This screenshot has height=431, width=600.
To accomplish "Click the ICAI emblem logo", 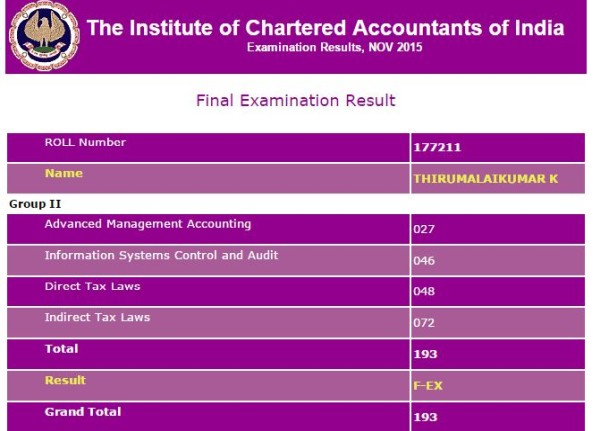I will tap(42, 39).
